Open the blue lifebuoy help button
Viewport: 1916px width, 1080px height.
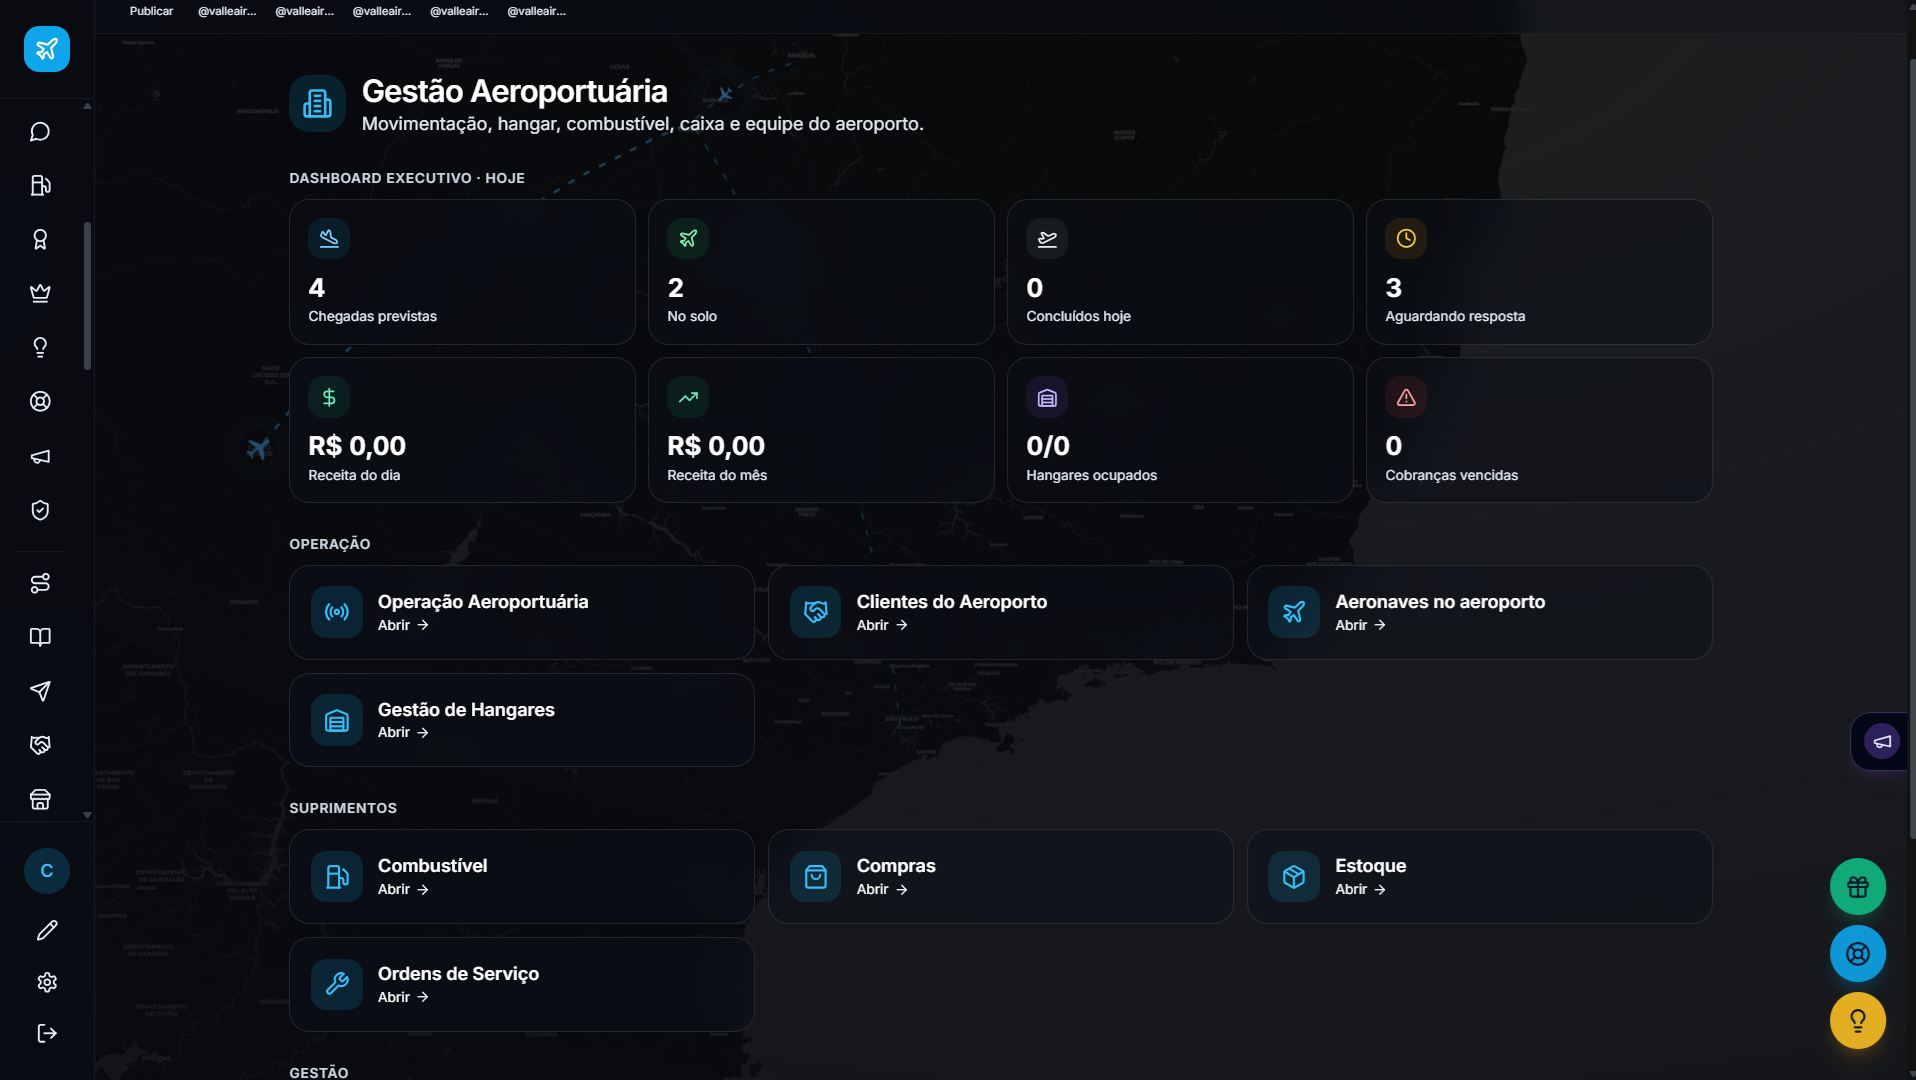[1857, 953]
